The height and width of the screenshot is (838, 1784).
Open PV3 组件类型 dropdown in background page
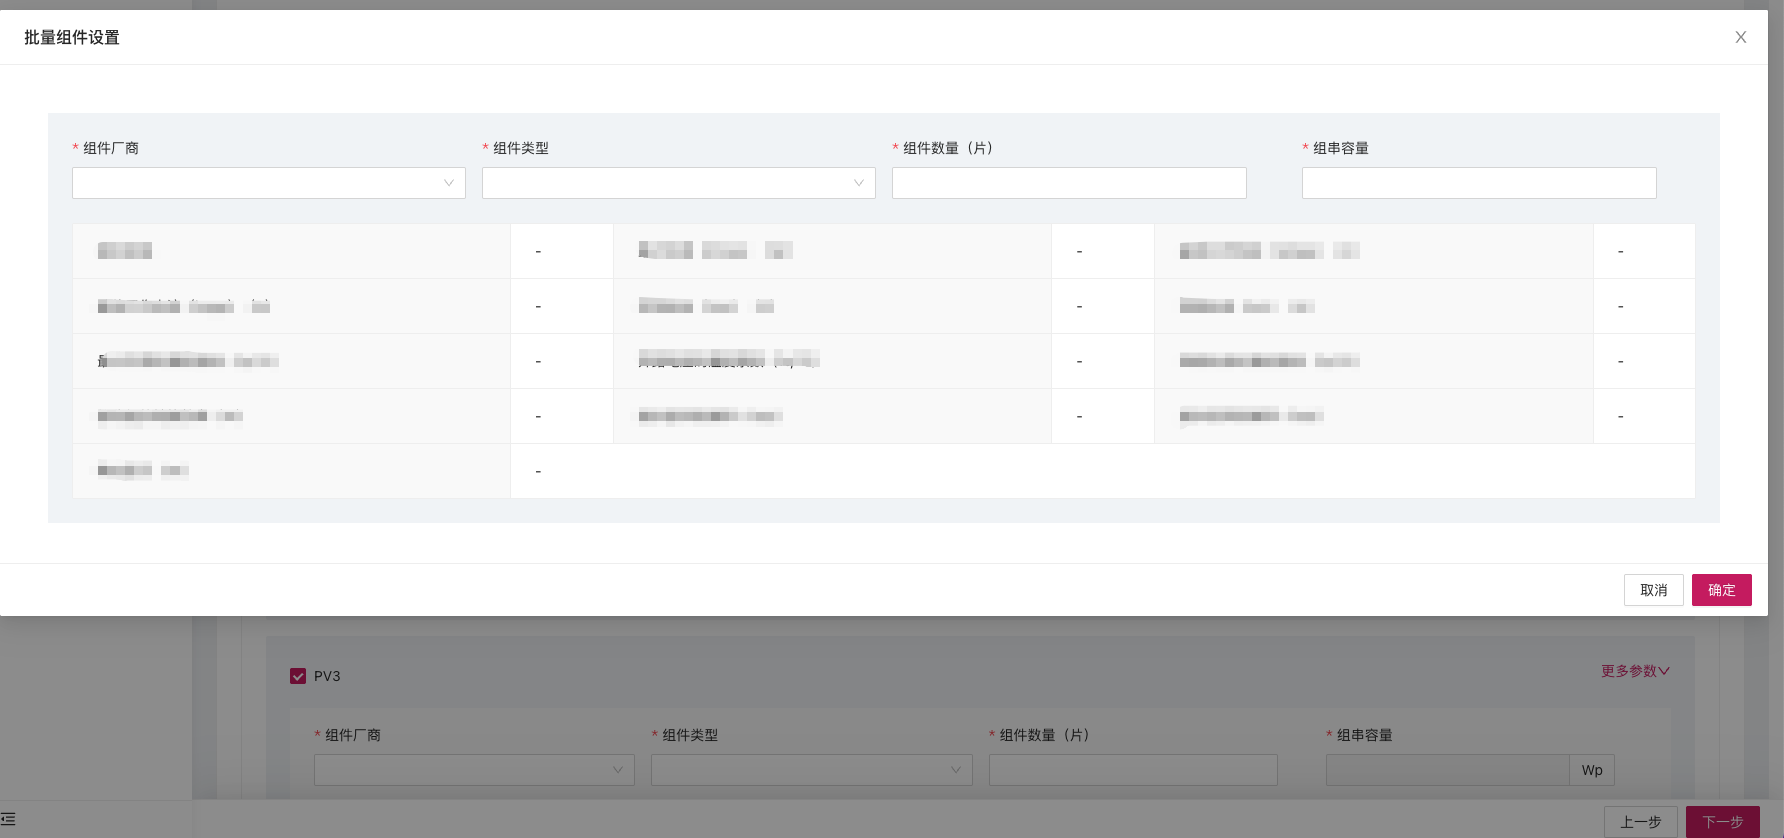coord(811,770)
